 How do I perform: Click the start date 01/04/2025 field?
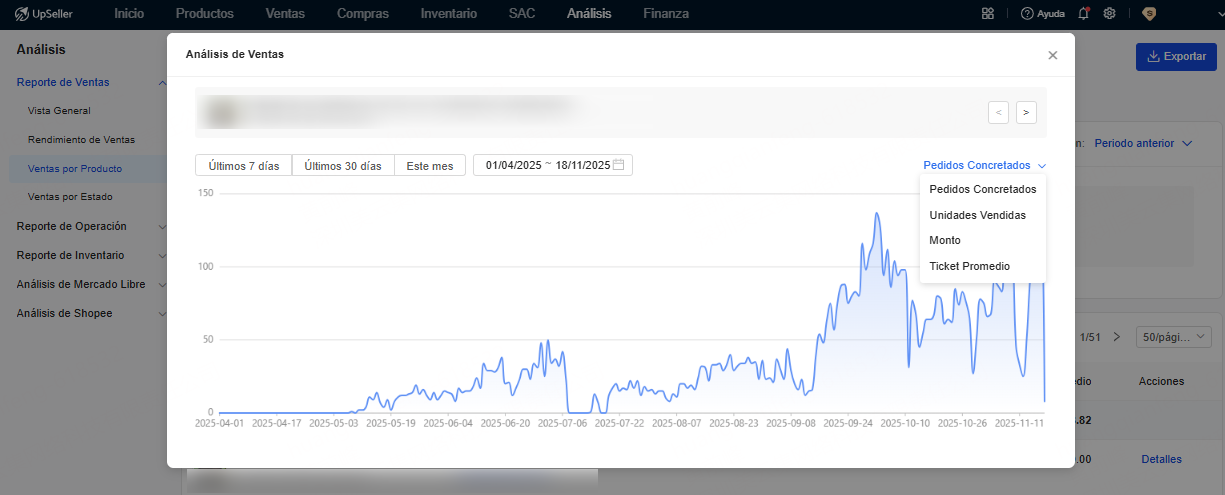tap(513, 166)
